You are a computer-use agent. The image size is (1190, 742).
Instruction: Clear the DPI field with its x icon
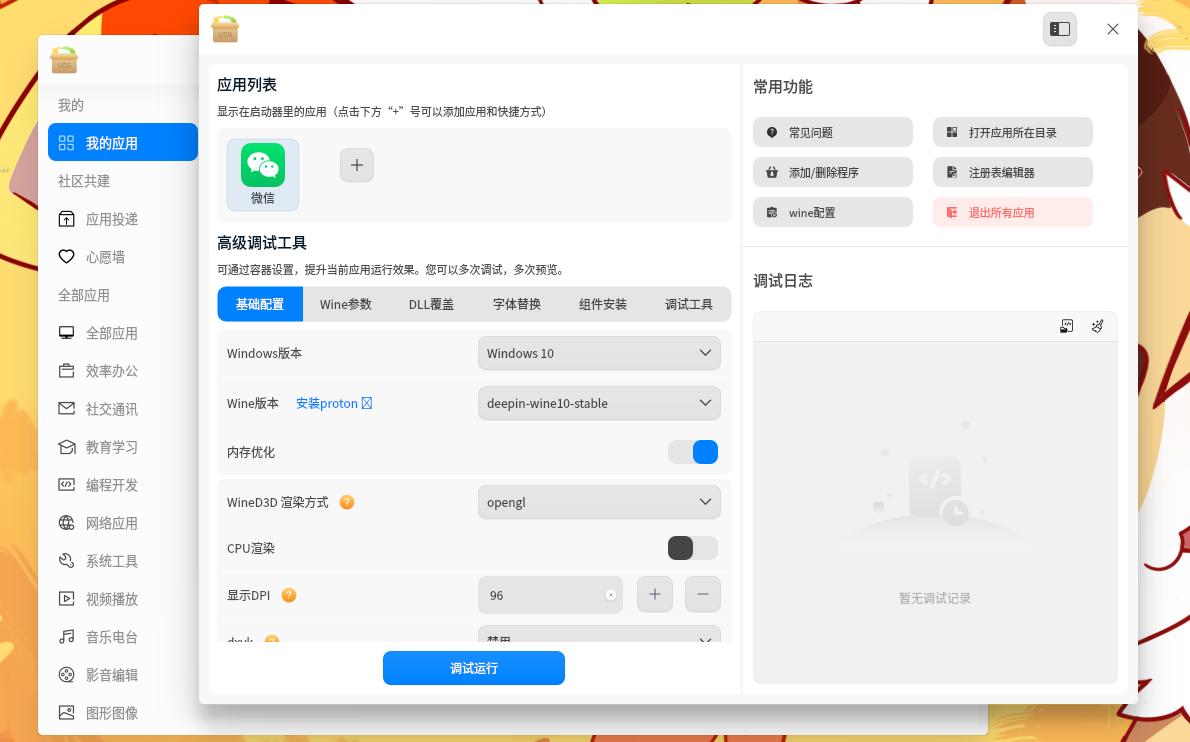point(611,596)
